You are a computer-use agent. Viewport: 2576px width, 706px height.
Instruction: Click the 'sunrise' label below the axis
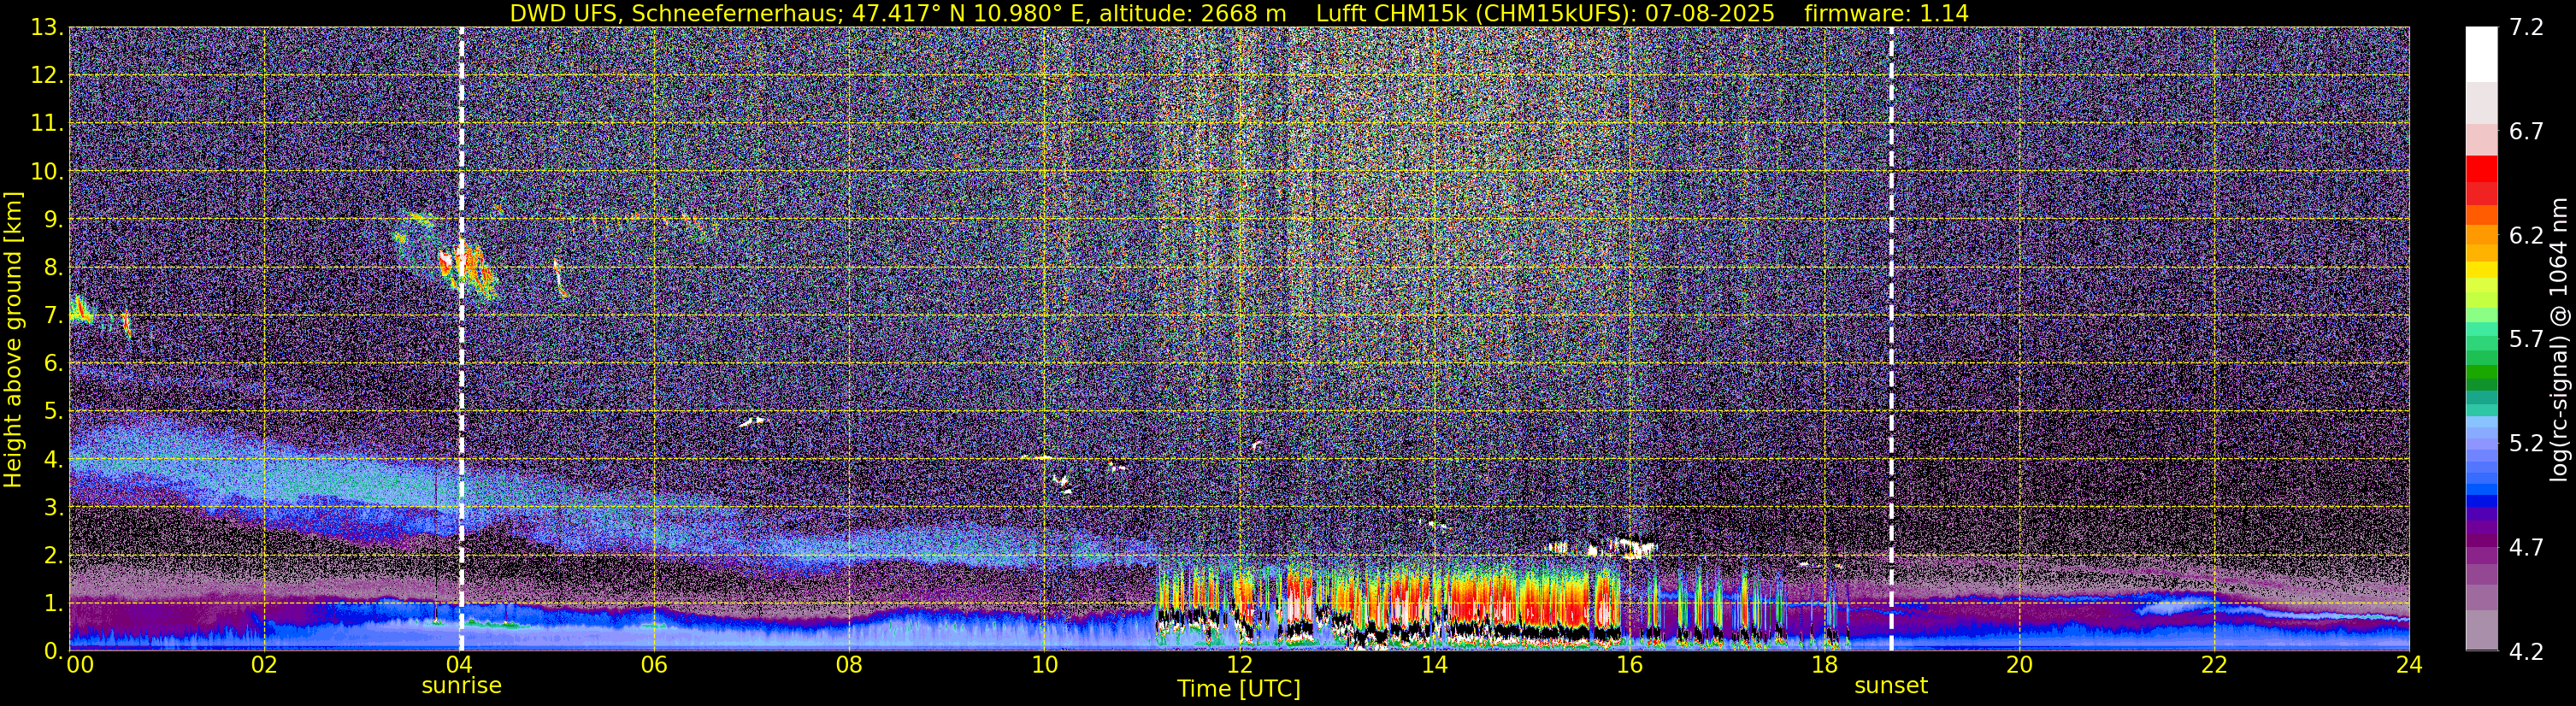461,686
